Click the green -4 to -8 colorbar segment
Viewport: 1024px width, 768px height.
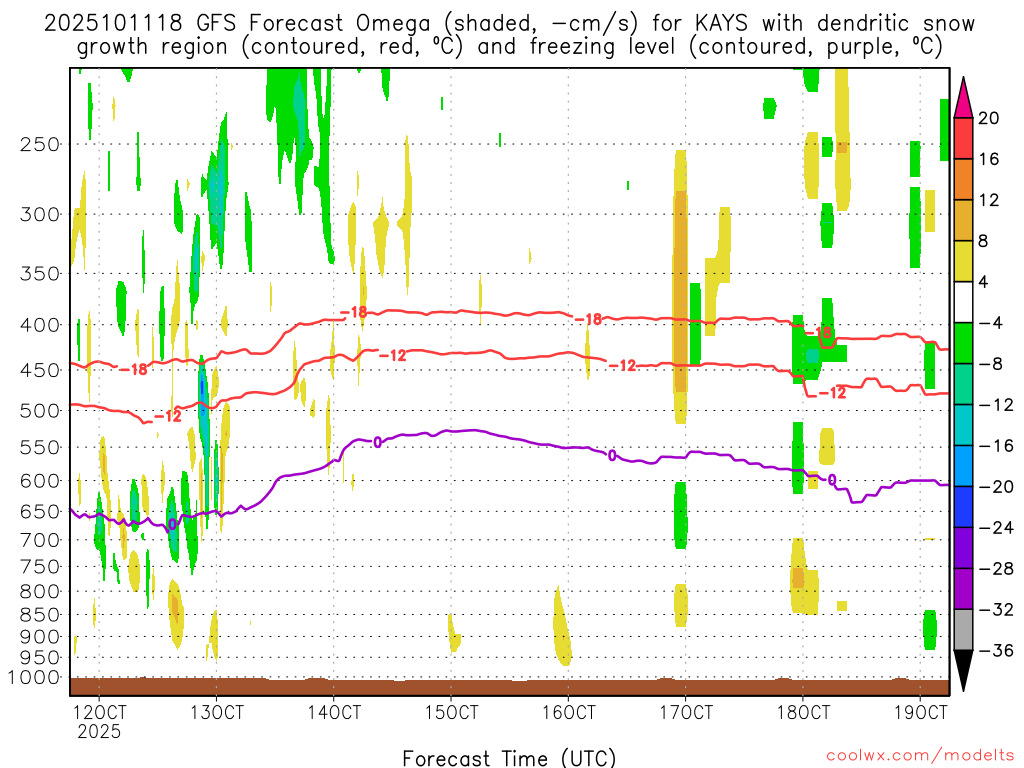click(x=963, y=343)
